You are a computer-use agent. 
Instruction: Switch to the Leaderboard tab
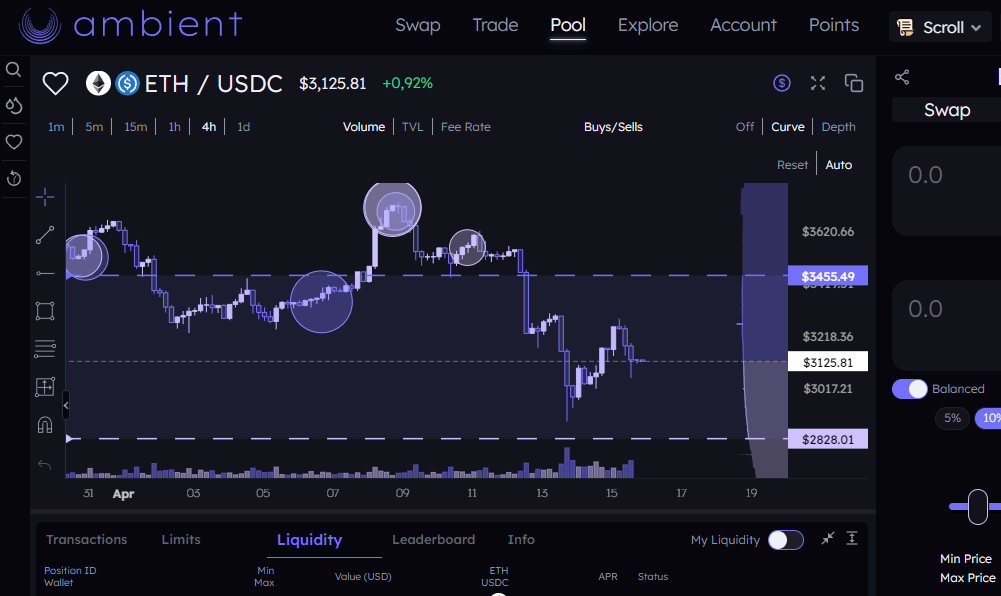tap(433, 539)
